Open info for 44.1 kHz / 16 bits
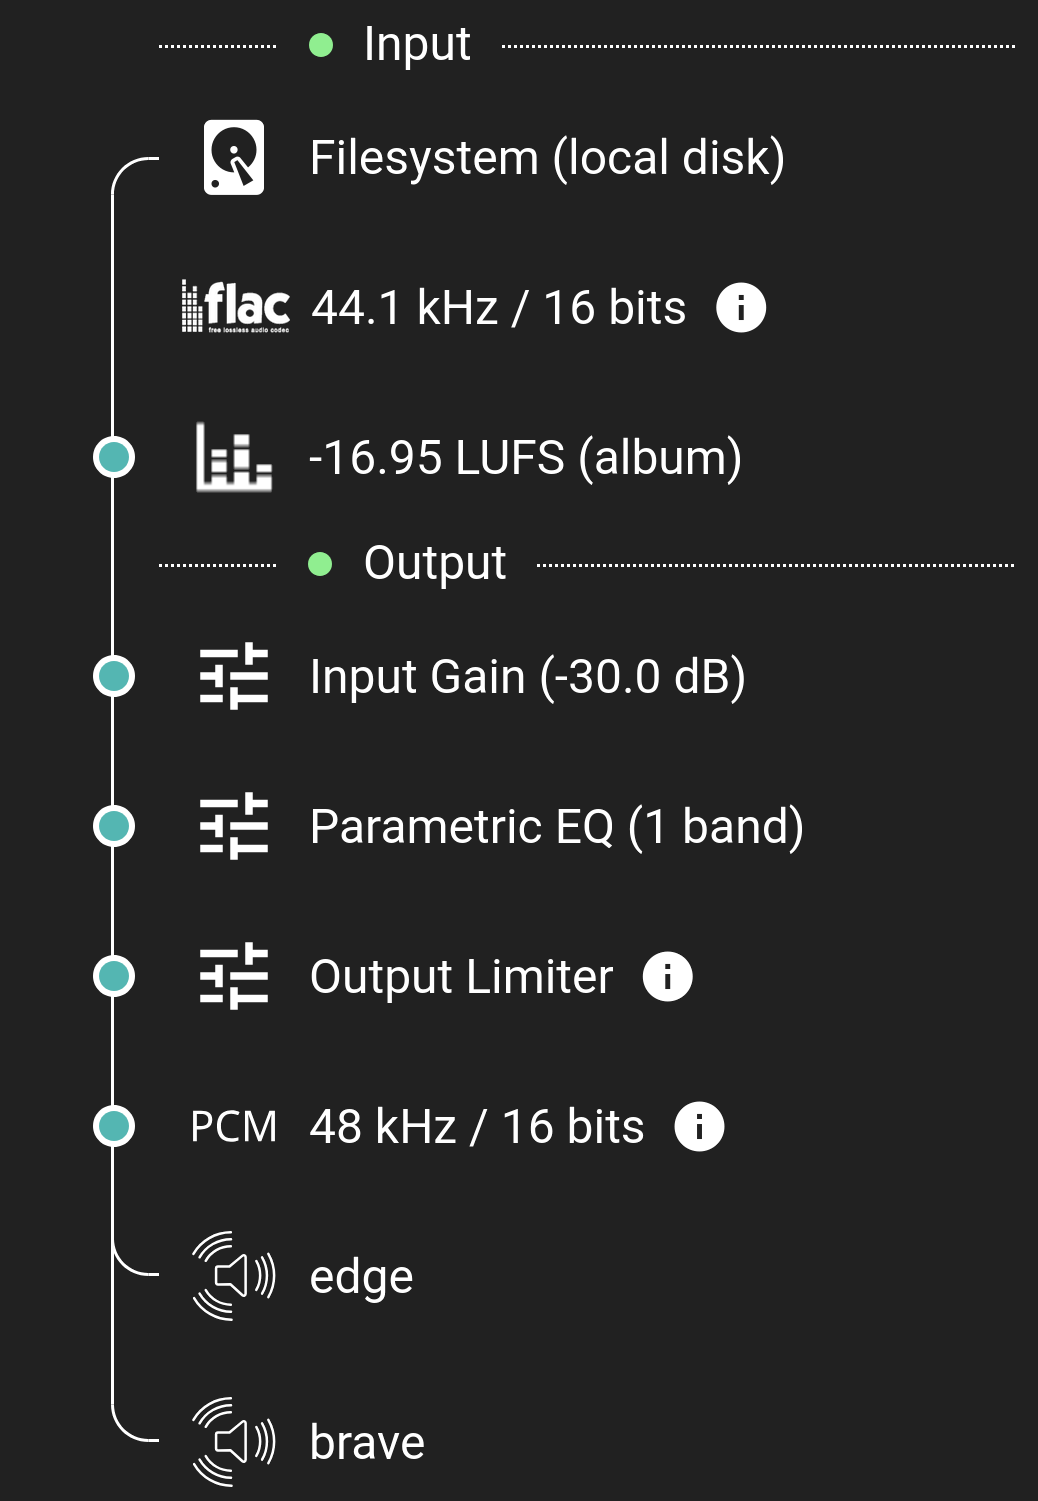This screenshot has width=1038, height=1501. (741, 307)
